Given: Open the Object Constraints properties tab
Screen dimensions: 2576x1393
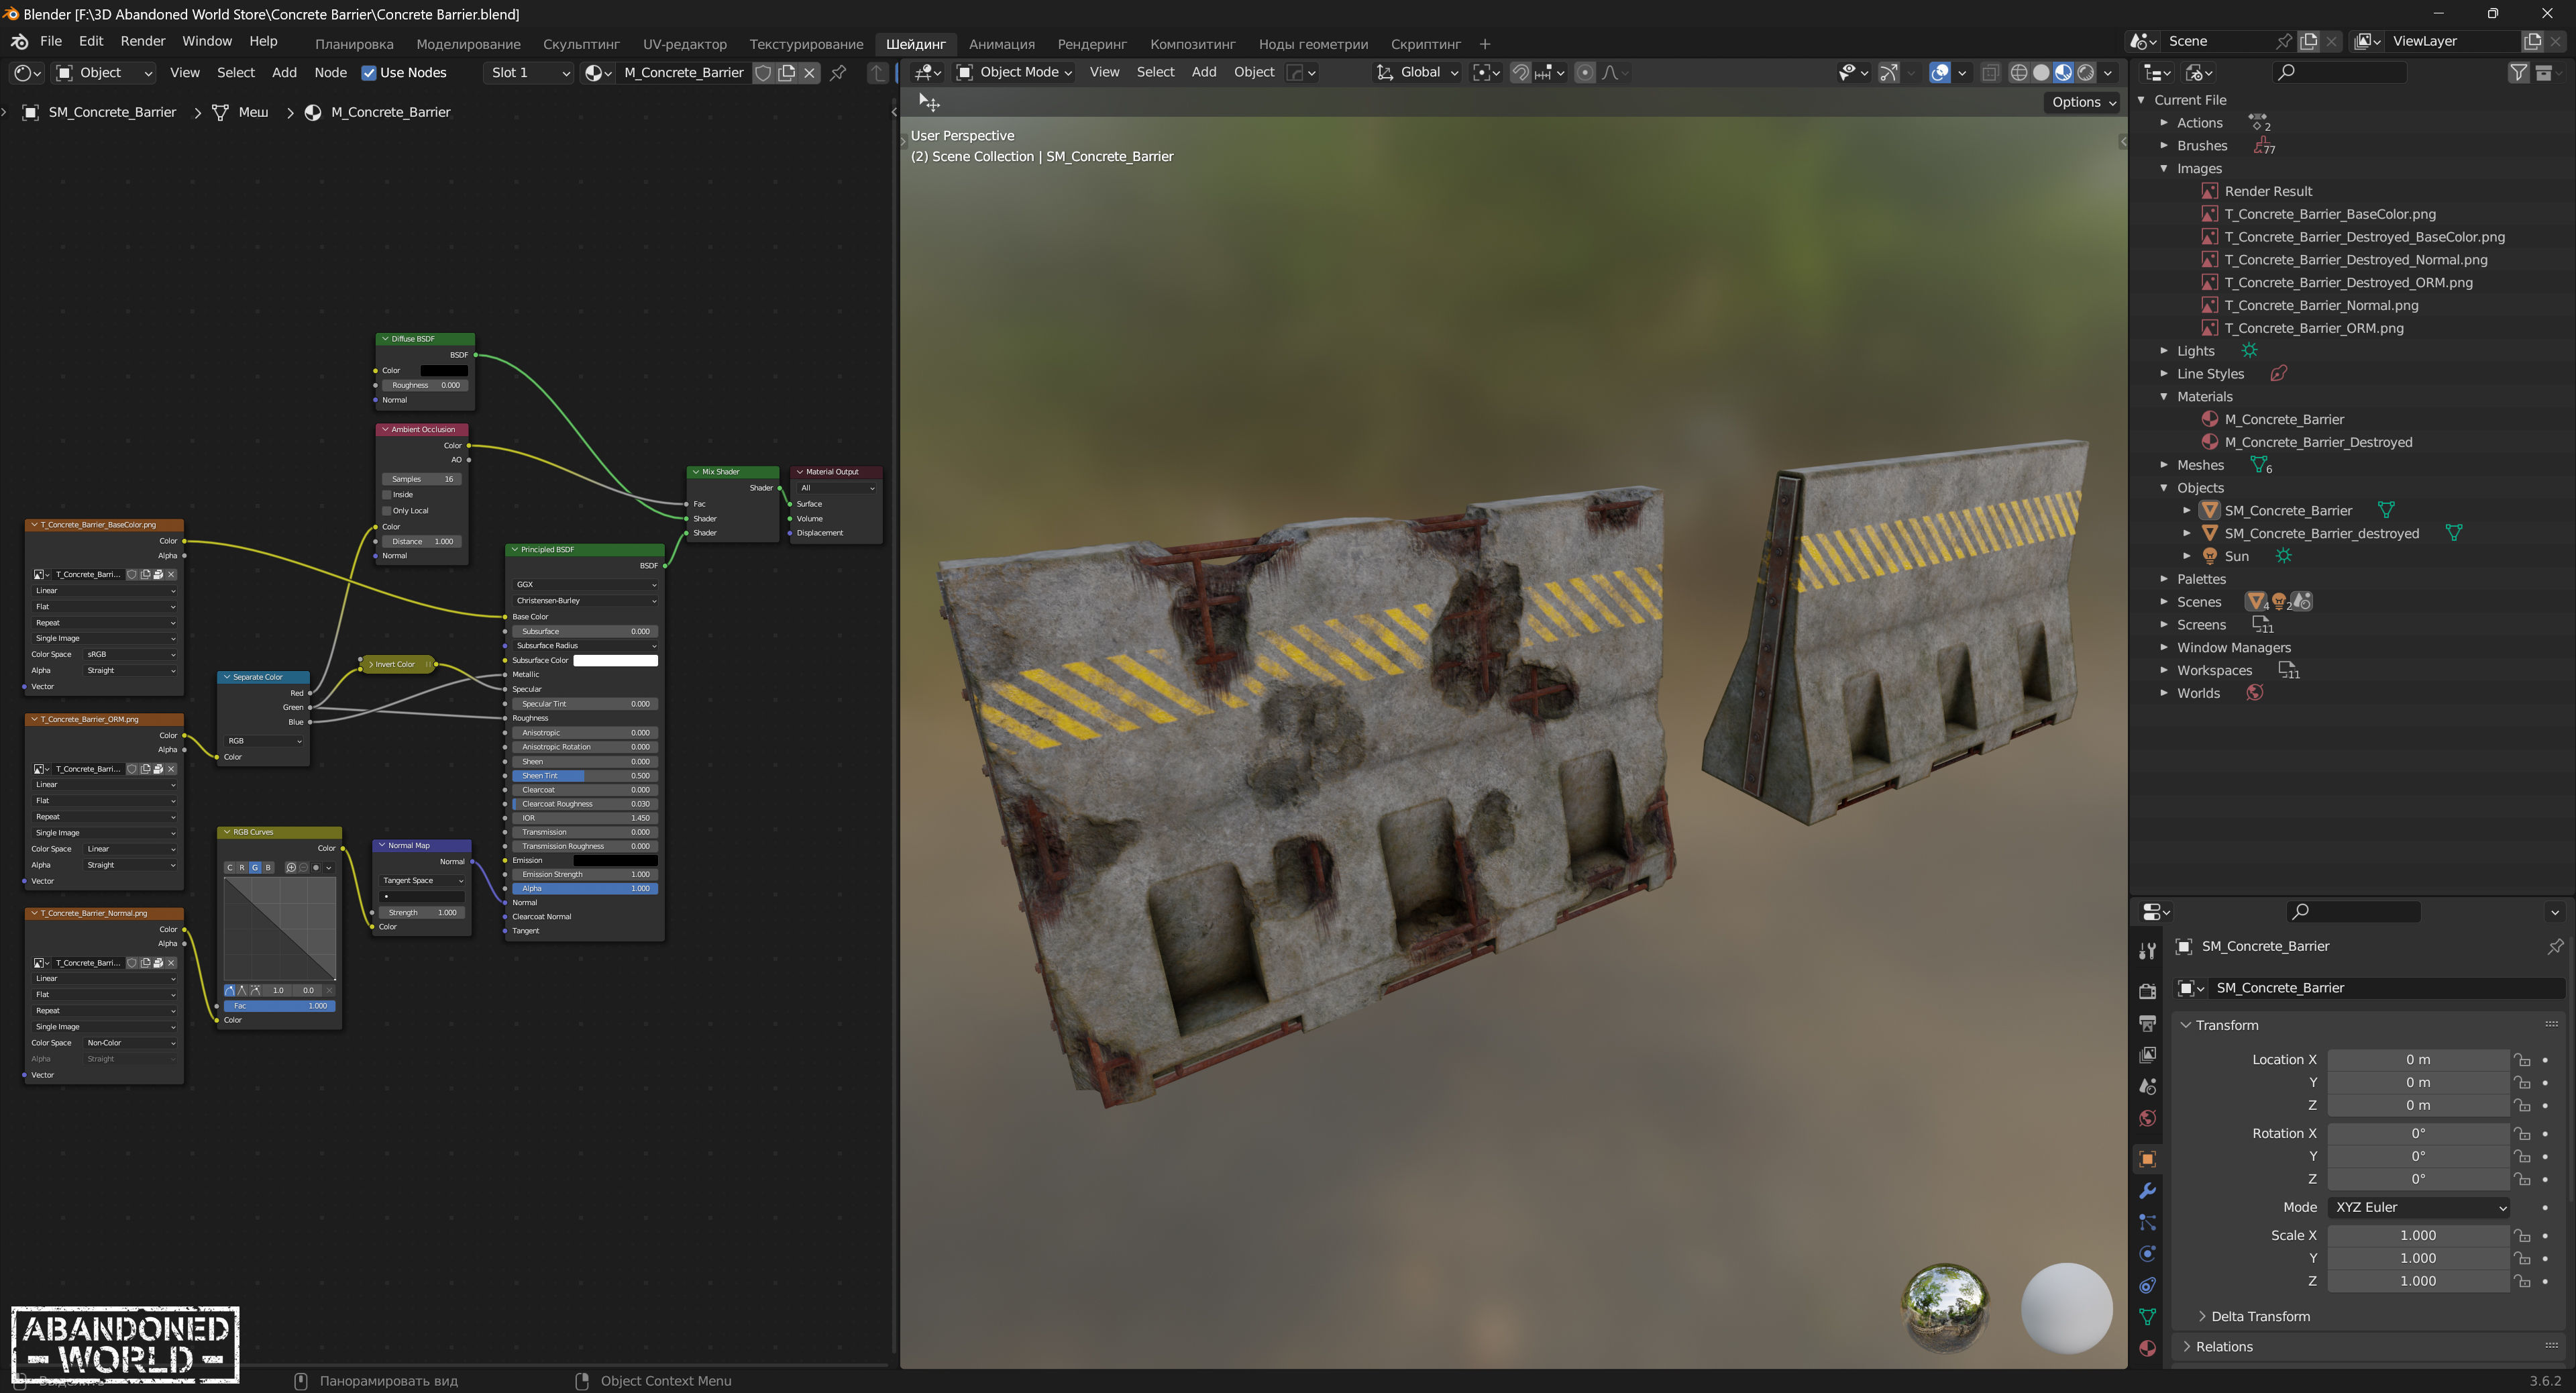Looking at the screenshot, I should coord(2147,1286).
